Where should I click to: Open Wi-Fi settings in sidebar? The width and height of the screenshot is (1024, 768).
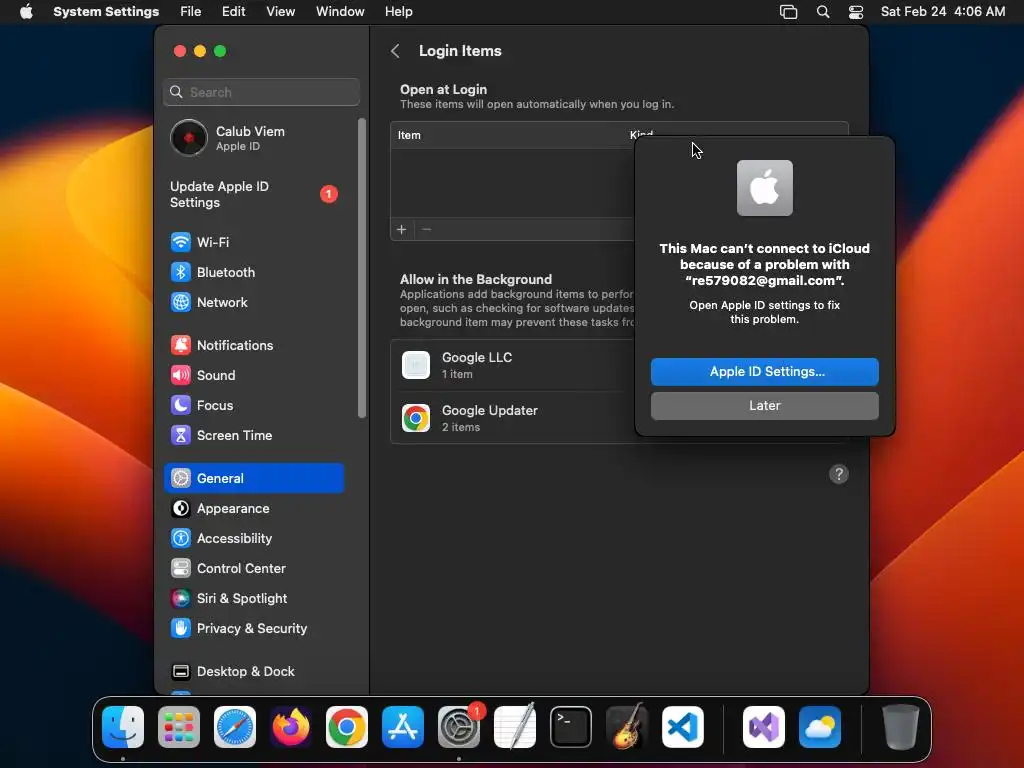point(254,242)
